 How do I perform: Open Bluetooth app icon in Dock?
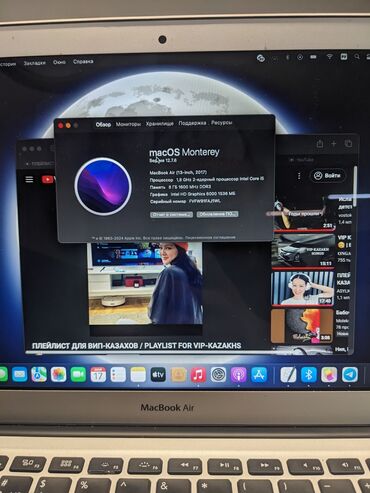pos(309,375)
